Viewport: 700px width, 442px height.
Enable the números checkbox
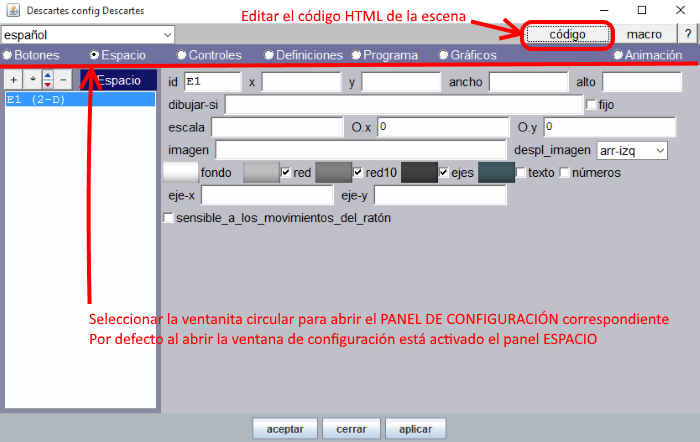(564, 172)
